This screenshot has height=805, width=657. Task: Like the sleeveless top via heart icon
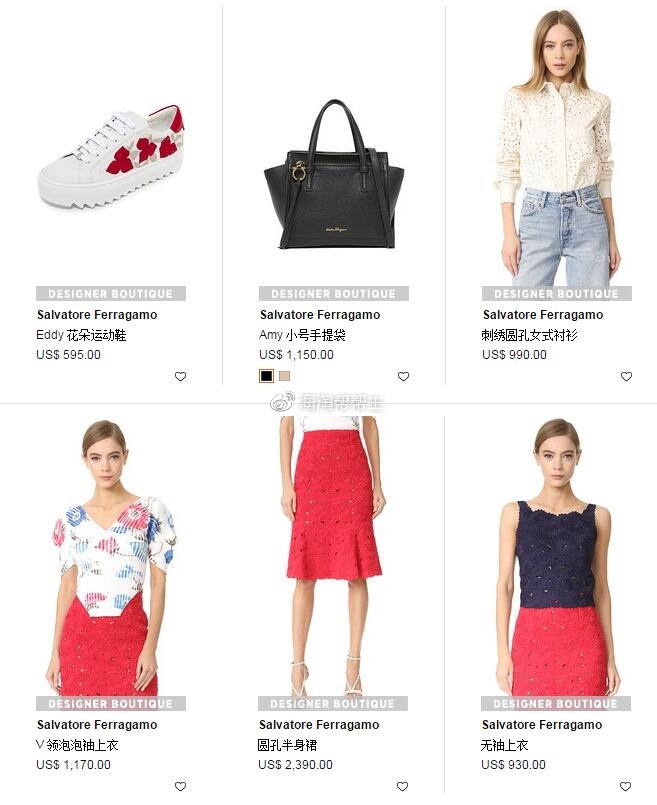(625, 786)
